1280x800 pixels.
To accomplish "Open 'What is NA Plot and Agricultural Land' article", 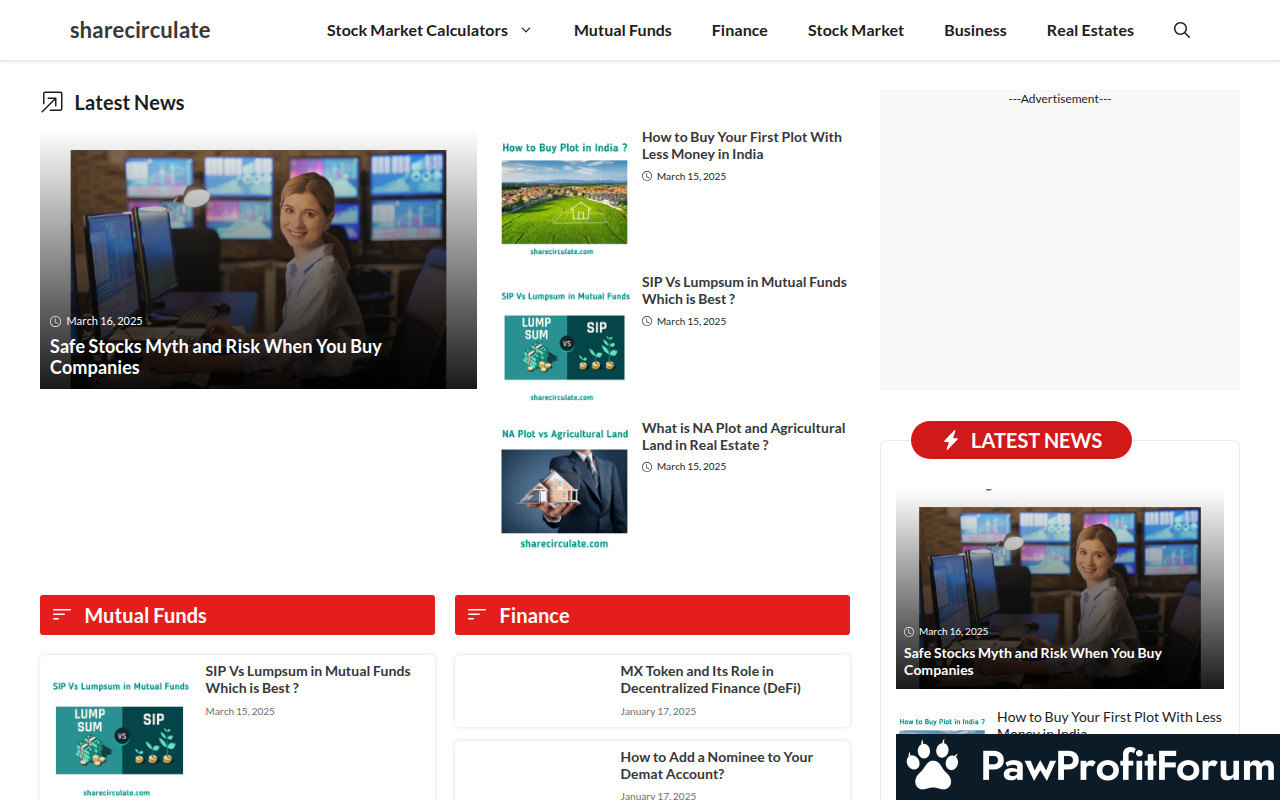I will 743,436.
